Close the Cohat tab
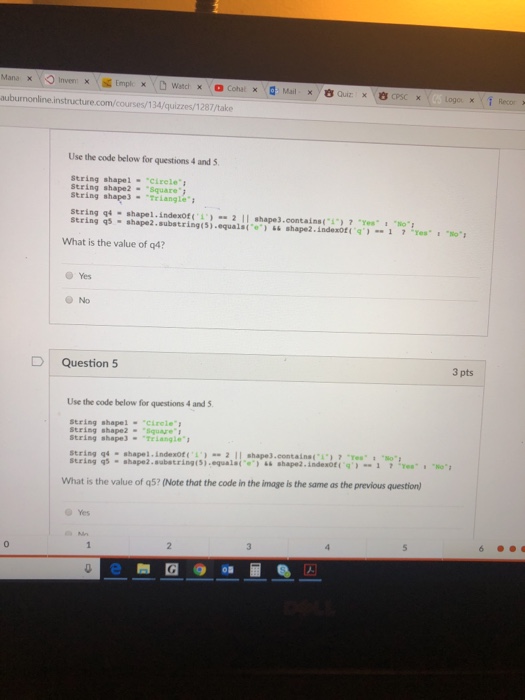525x700 pixels. point(254,89)
